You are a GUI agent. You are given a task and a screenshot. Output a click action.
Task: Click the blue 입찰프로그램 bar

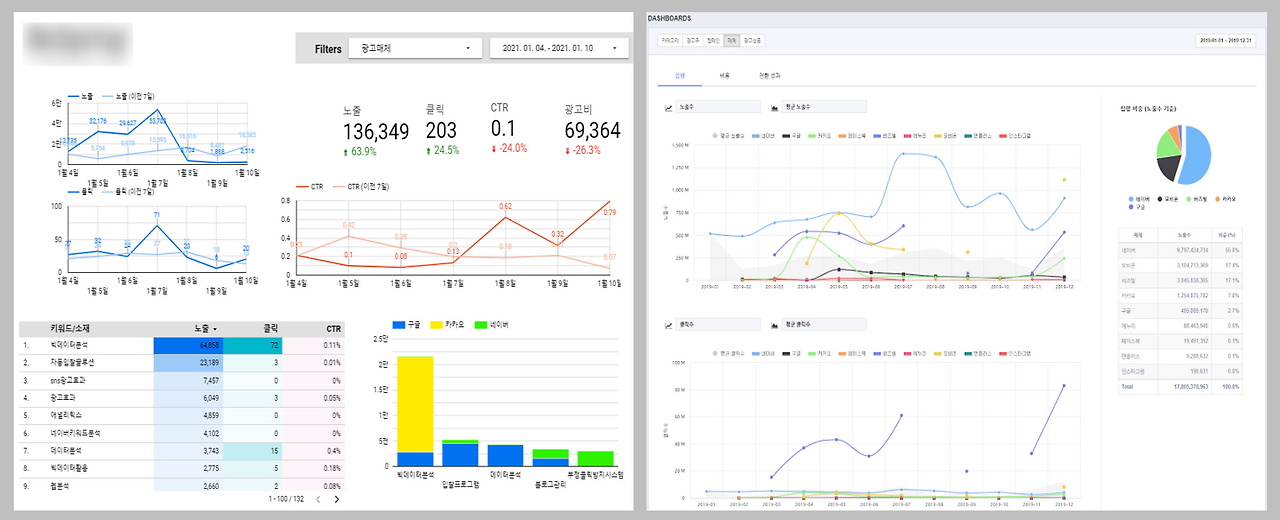click(x=460, y=455)
